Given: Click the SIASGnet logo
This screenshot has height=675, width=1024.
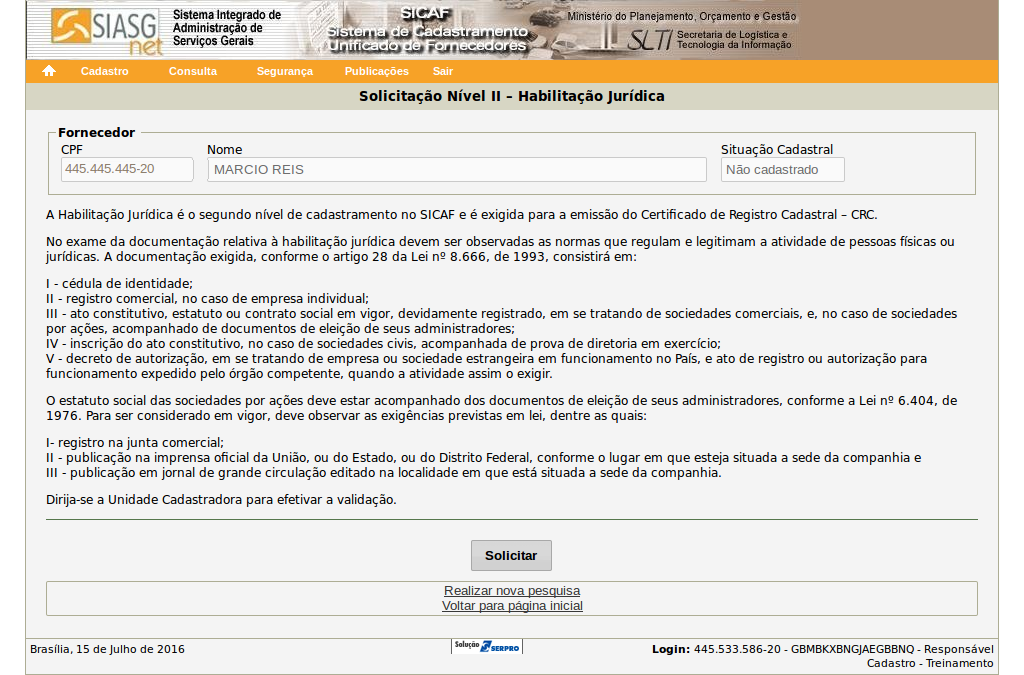Looking at the screenshot, I should [x=106, y=31].
